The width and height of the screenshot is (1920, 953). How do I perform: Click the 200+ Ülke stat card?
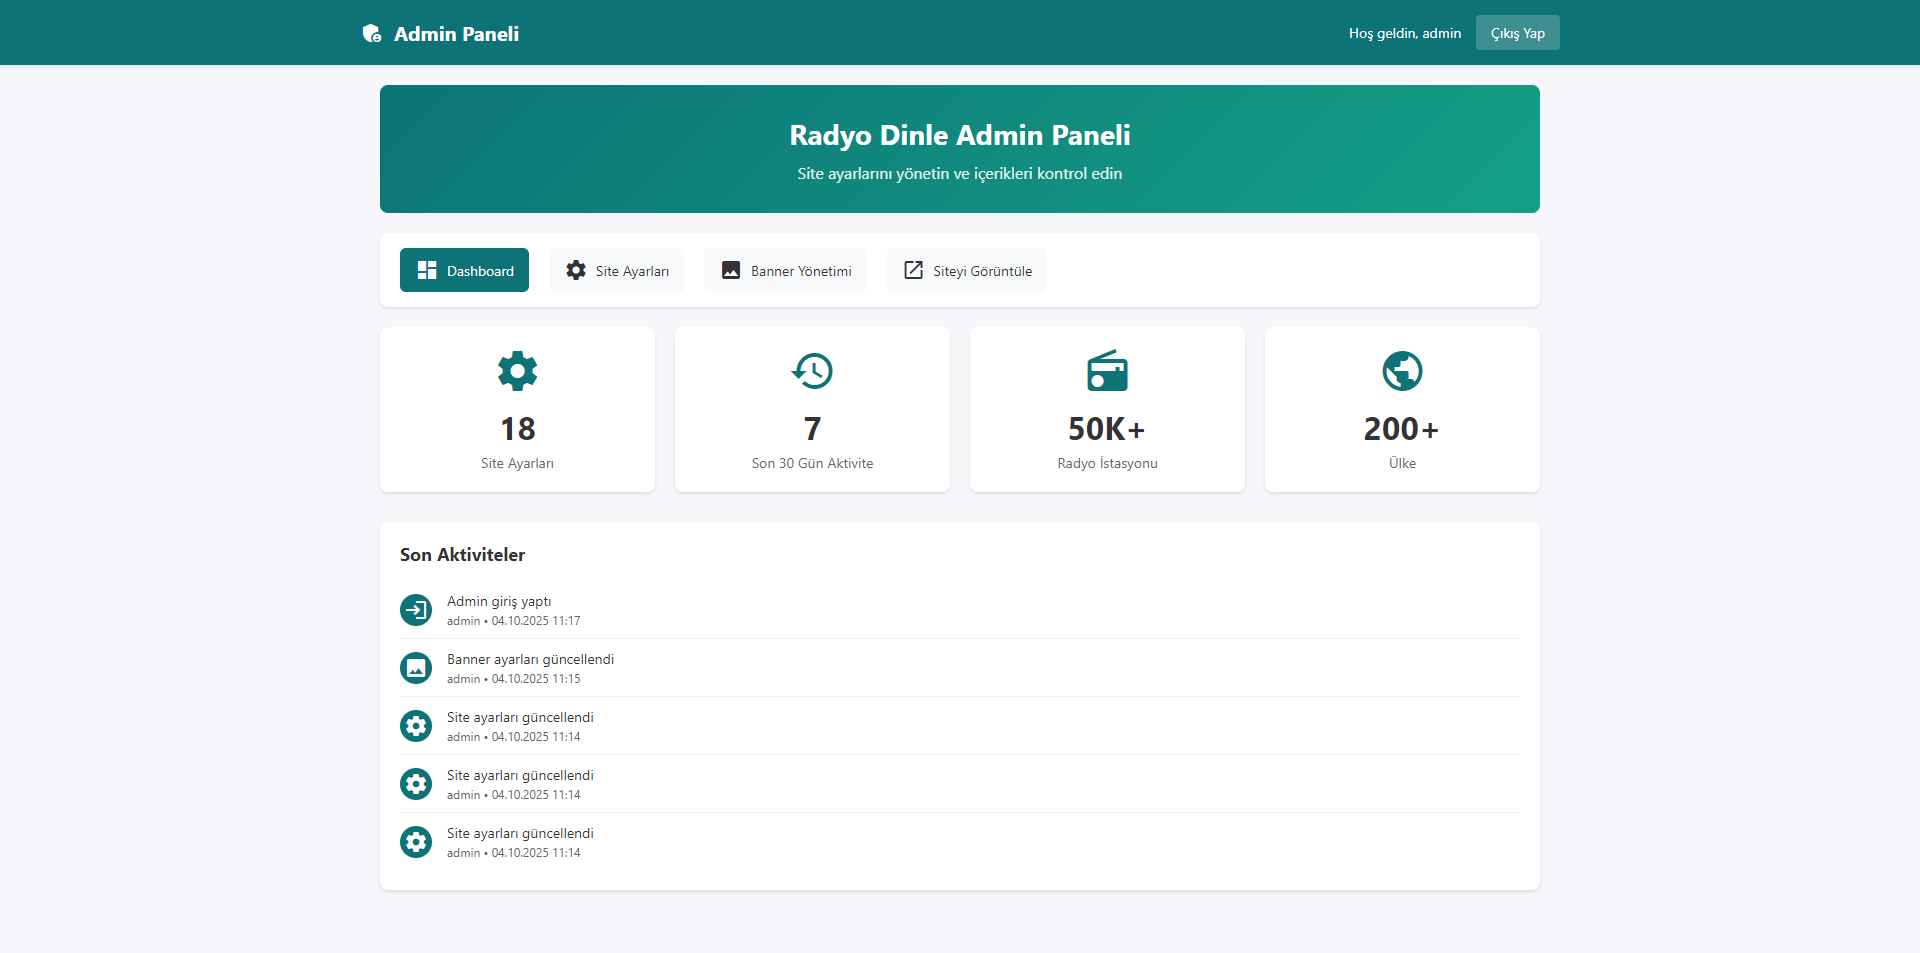click(x=1402, y=409)
